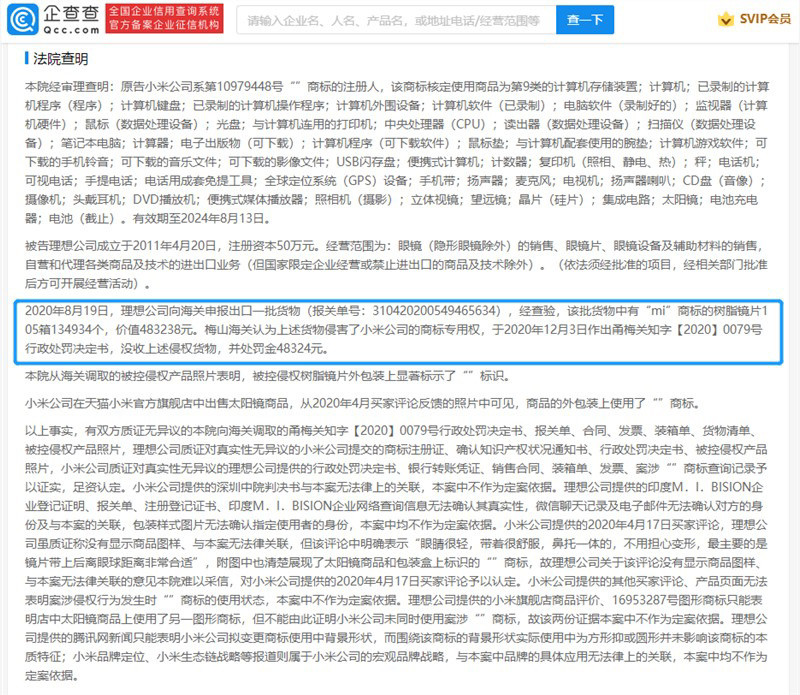Open the SVIP会员 membership link

click(x=765, y=19)
